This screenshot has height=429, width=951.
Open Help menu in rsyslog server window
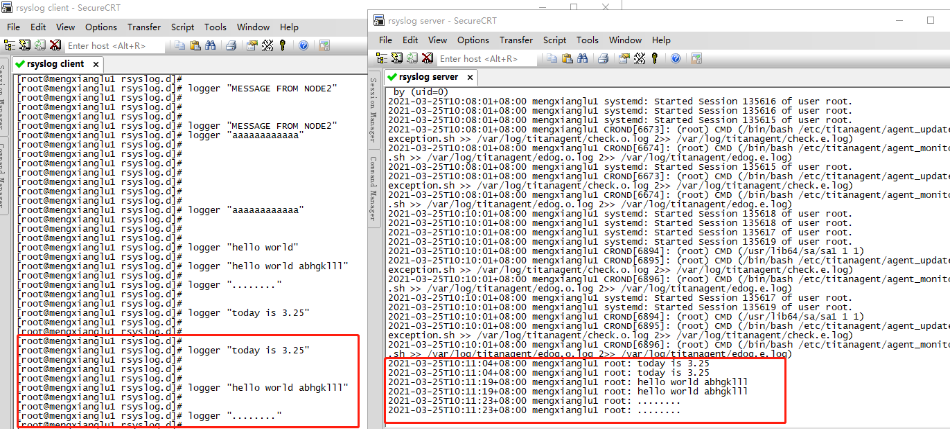[661, 40]
